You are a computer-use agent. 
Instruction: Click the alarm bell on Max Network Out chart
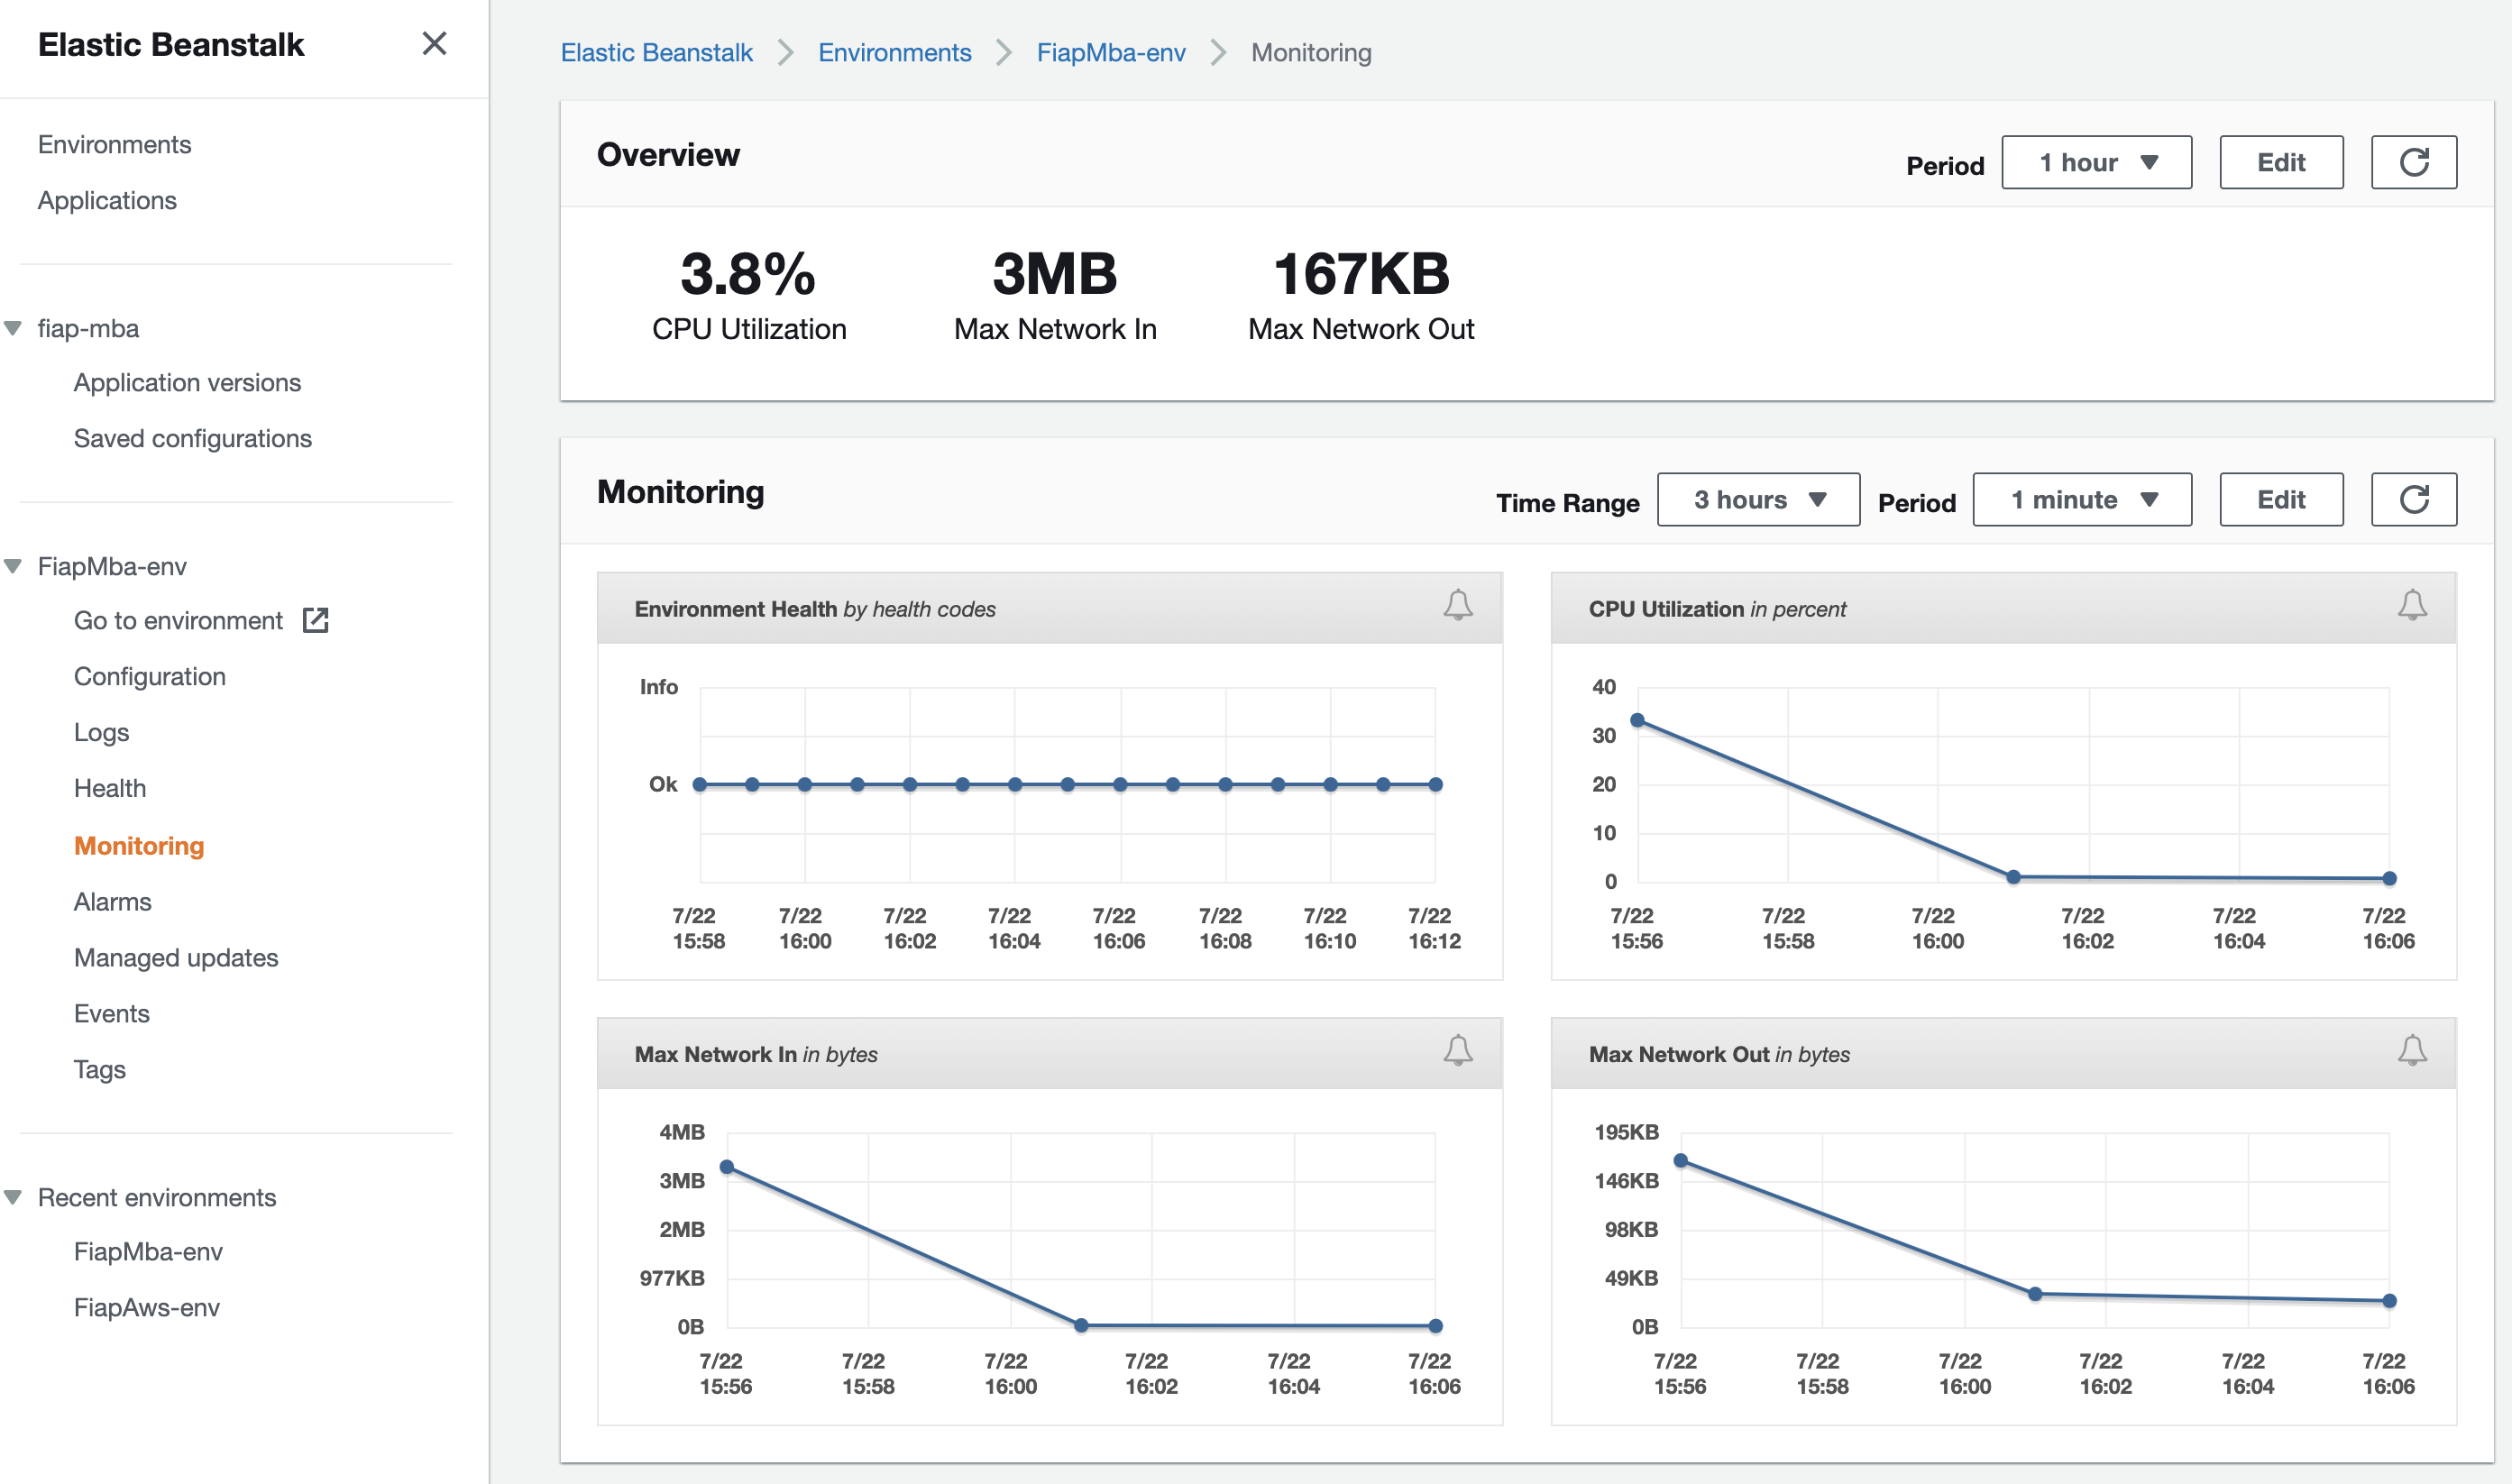tap(2411, 1050)
